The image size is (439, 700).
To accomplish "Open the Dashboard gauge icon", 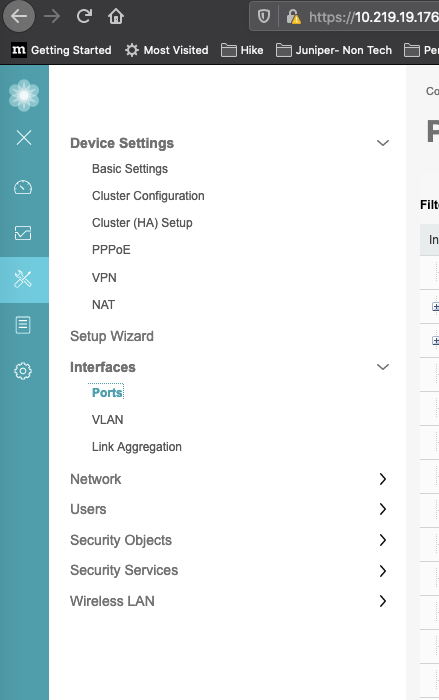I will tap(23, 187).
